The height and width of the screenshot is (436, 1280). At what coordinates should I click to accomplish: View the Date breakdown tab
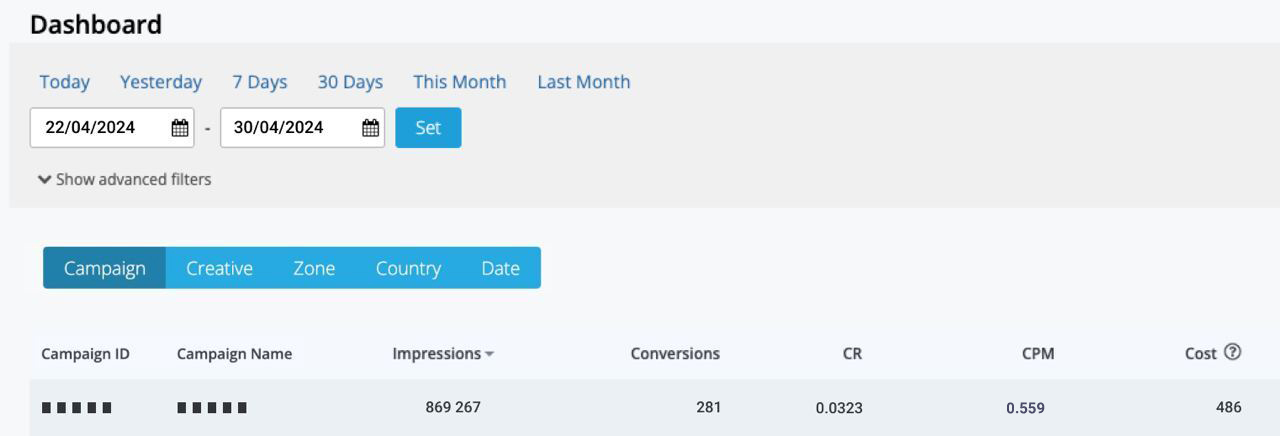coord(500,268)
